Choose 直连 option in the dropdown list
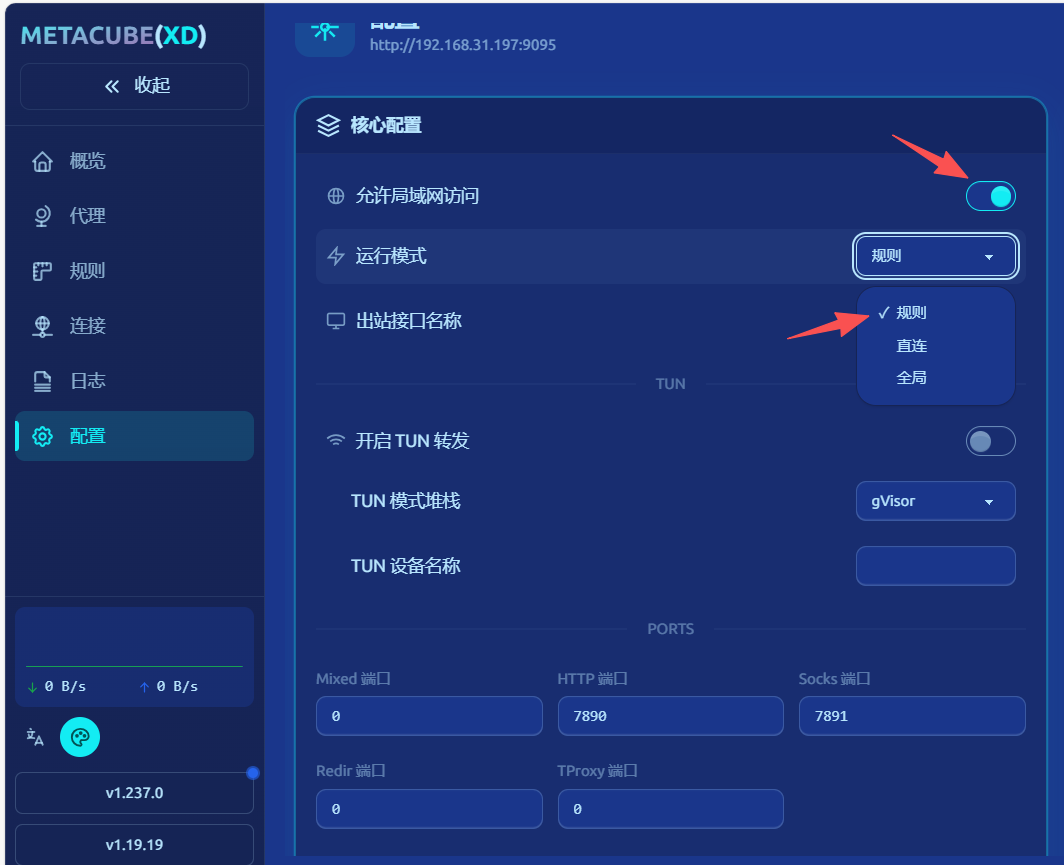 point(935,346)
